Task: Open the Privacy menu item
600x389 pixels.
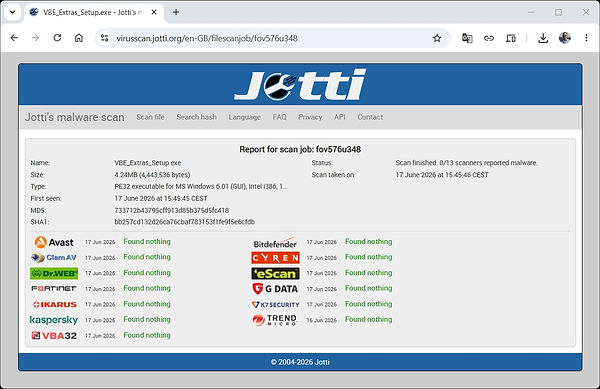Action: [310, 117]
